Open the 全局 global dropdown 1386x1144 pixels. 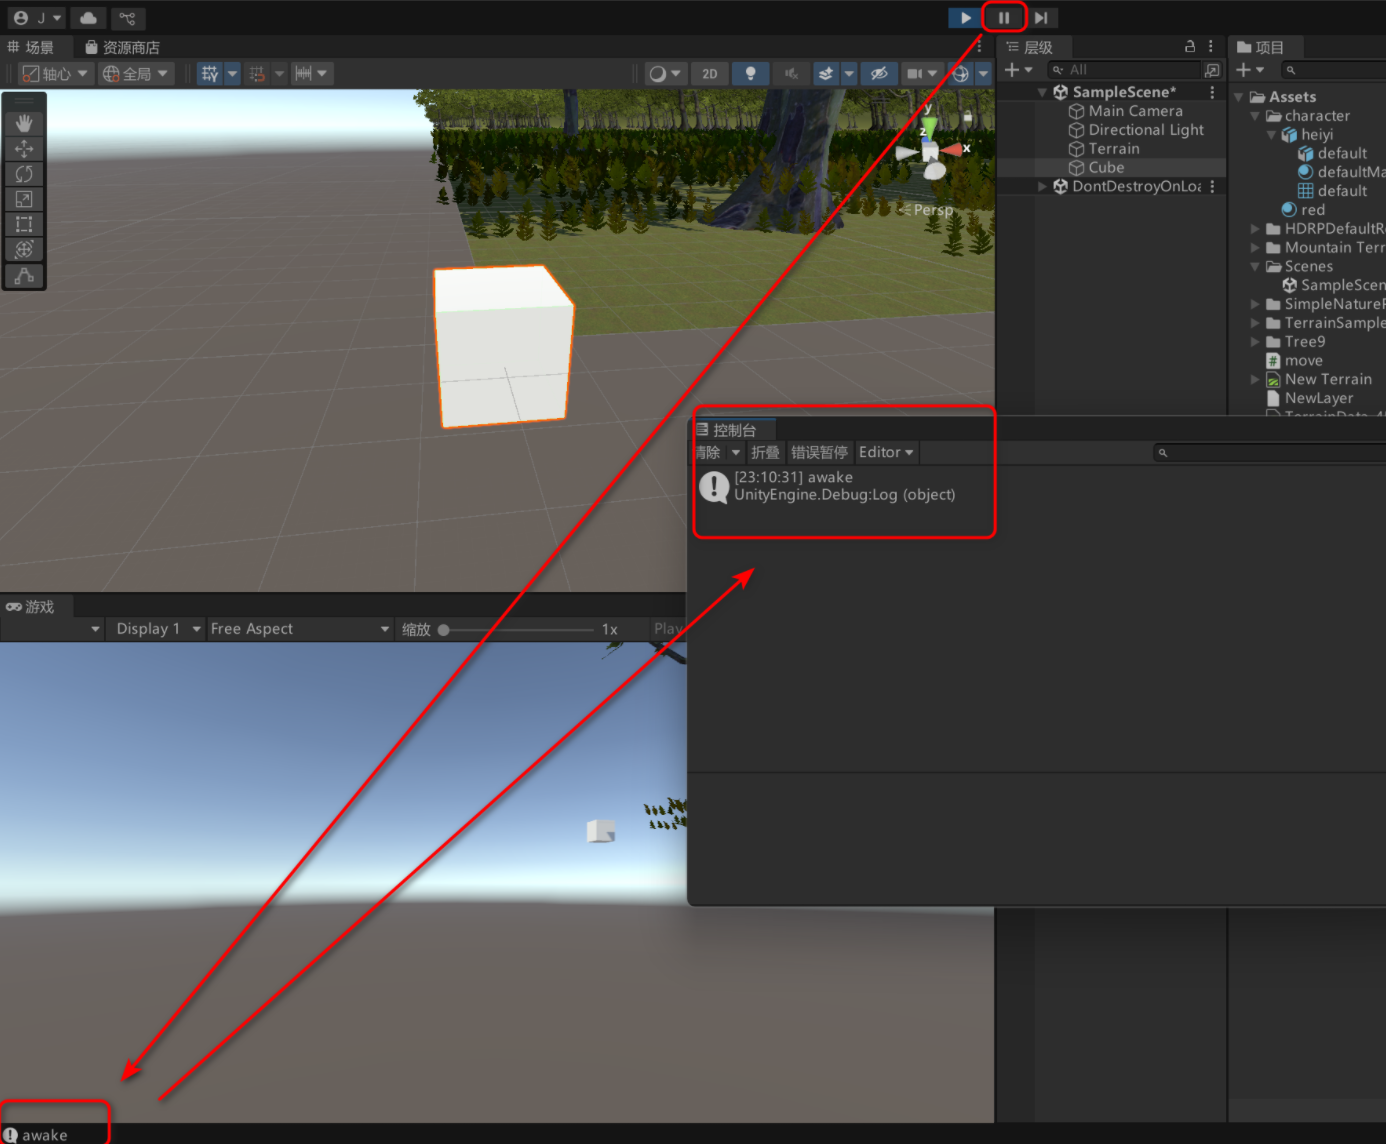(136, 73)
